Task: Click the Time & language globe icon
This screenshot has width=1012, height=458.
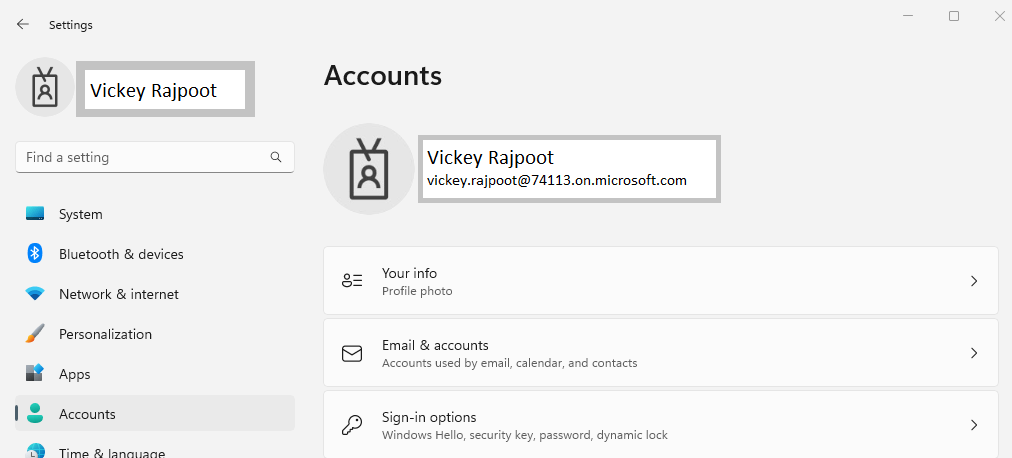Action: coord(35,451)
